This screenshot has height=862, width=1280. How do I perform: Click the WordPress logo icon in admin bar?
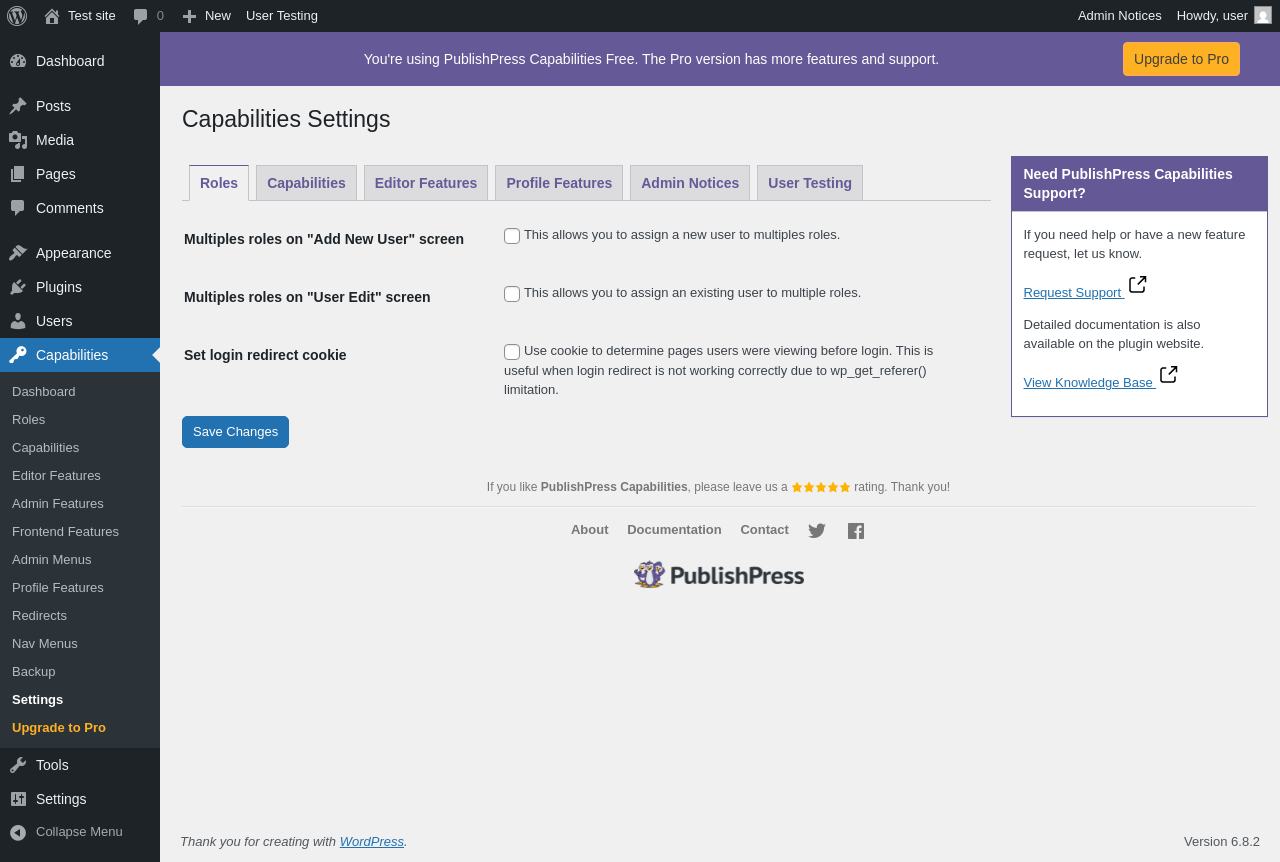[17, 16]
